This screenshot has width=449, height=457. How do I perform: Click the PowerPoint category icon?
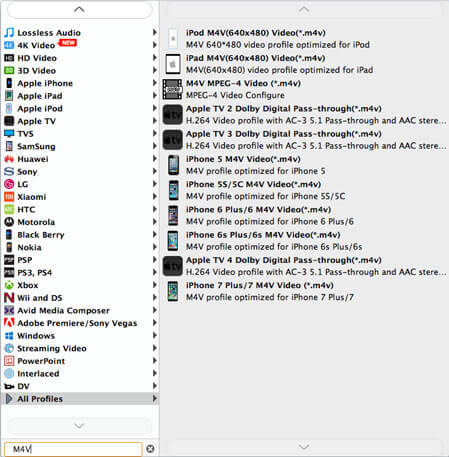point(9,361)
